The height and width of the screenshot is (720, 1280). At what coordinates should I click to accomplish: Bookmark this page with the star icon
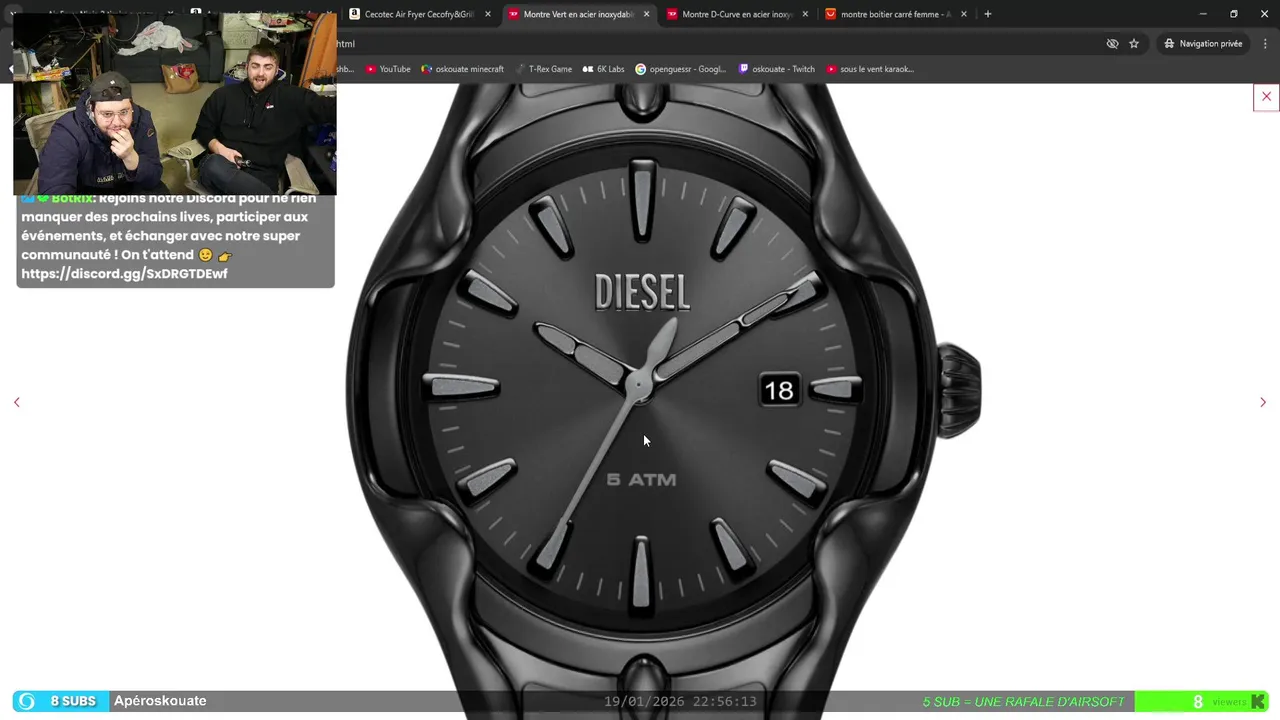point(1134,44)
